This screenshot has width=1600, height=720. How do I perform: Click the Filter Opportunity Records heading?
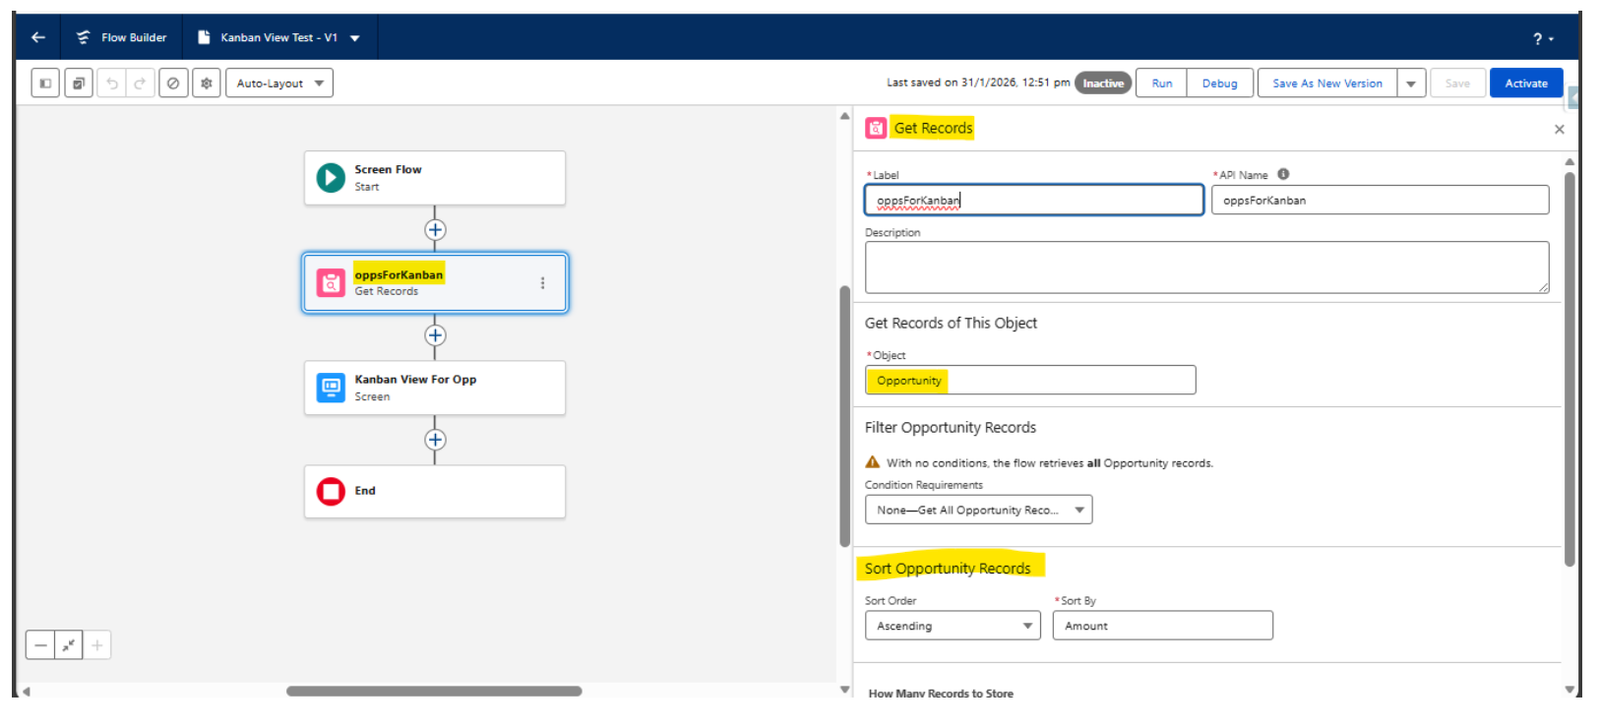[x=950, y=427]
